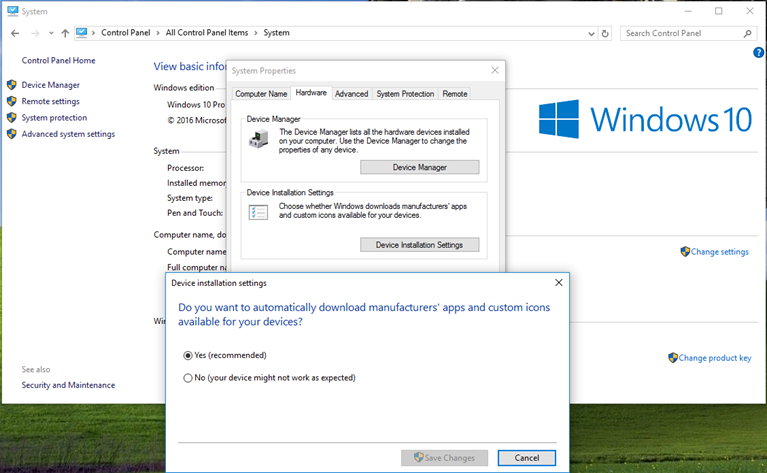Click the Device Installation Settings checklist icon

click(x=258, y=212)
